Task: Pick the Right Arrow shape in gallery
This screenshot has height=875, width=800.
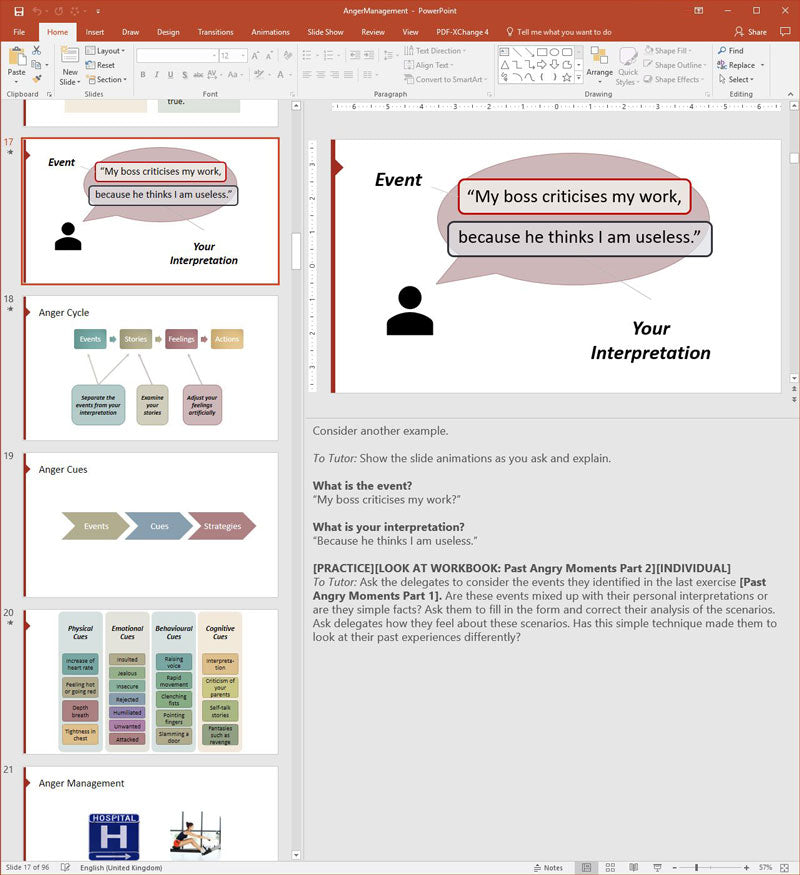Action: pyautogui.click(x=542, y=65)
